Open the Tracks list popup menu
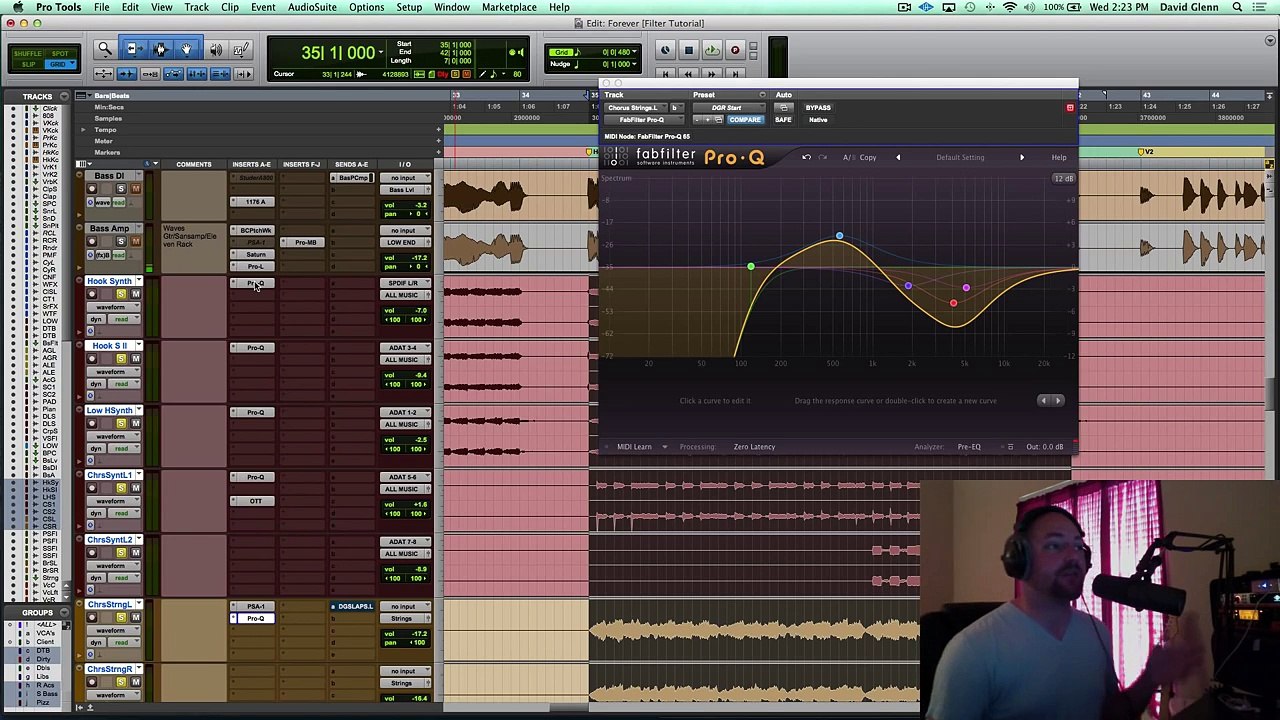The width and height of the screenshot is (1280, 720). coord(64,96)
